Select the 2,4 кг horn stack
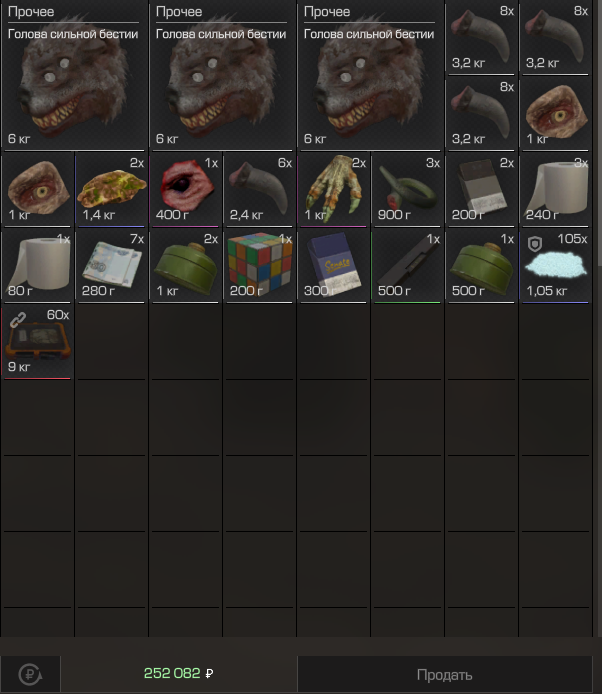Viewport: 602px width, 694px height. coord(259,189)
